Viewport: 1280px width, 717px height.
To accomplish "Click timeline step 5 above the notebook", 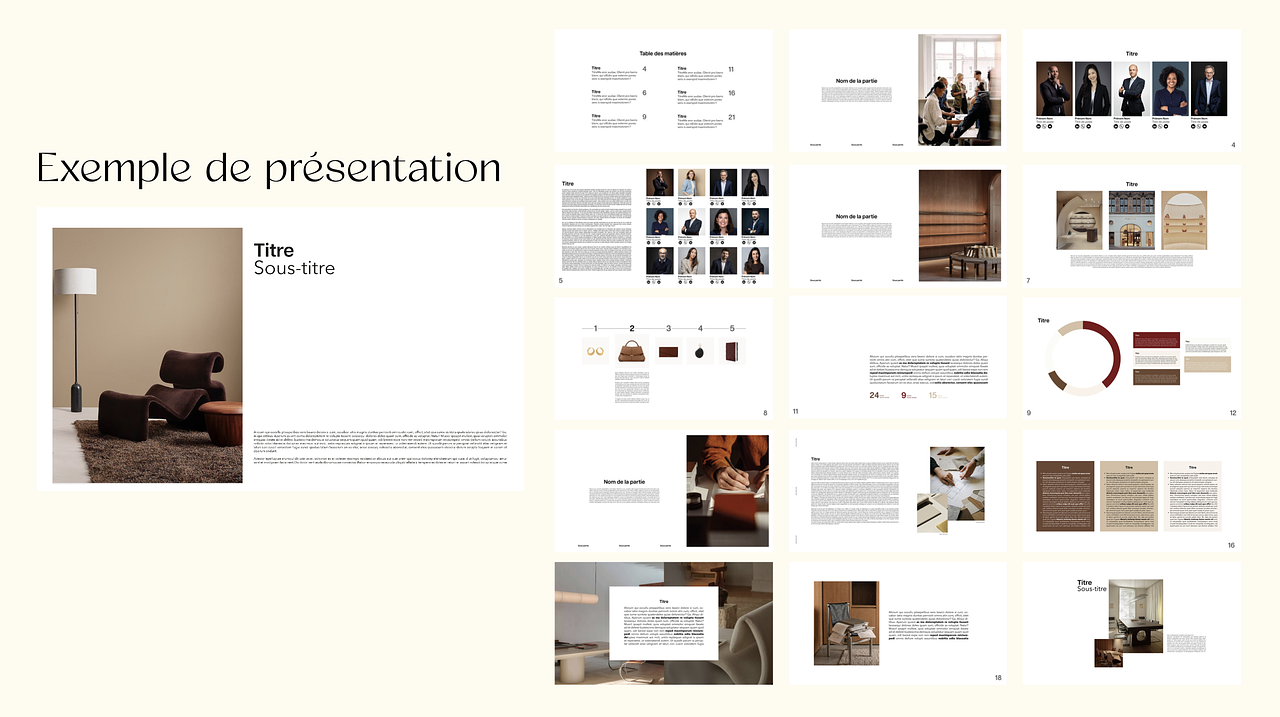I will (732, 328).
